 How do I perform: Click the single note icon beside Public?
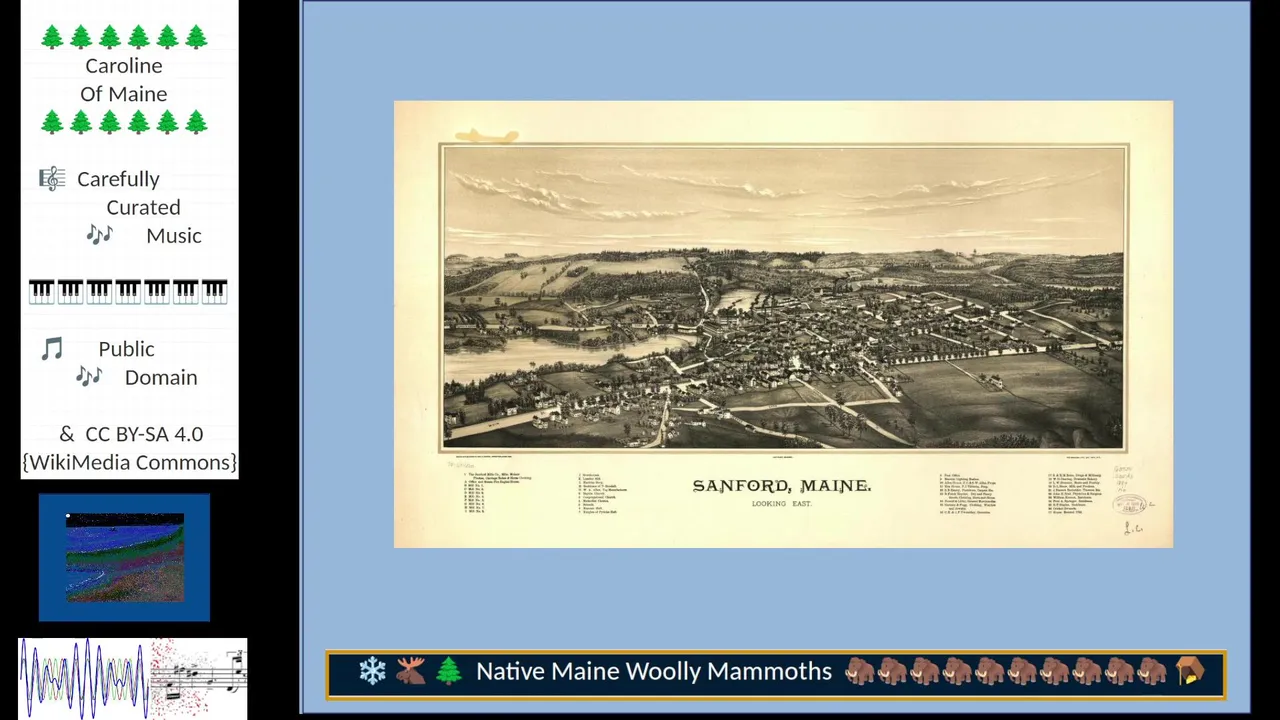(52, 349)
